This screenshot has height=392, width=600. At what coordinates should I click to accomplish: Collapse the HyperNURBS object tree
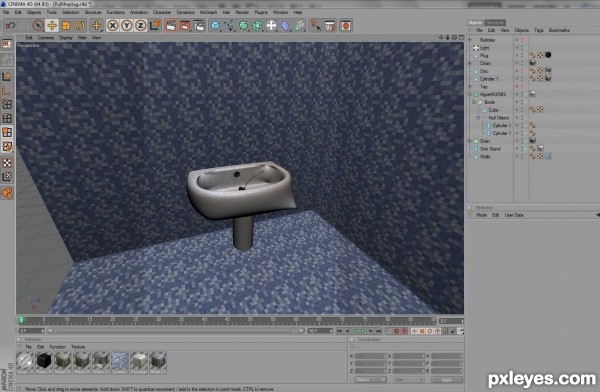pos(470,94)
